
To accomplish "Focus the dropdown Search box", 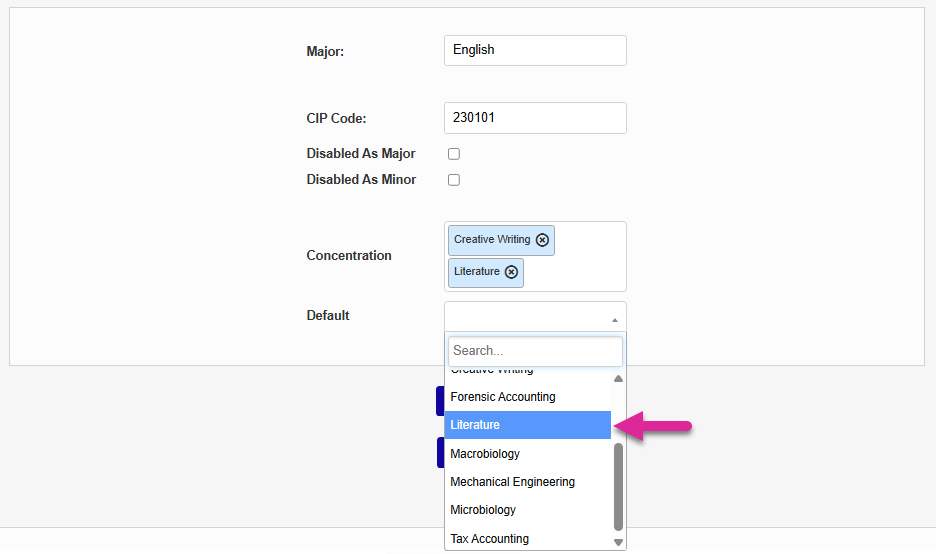I will (x=535, y=351).
